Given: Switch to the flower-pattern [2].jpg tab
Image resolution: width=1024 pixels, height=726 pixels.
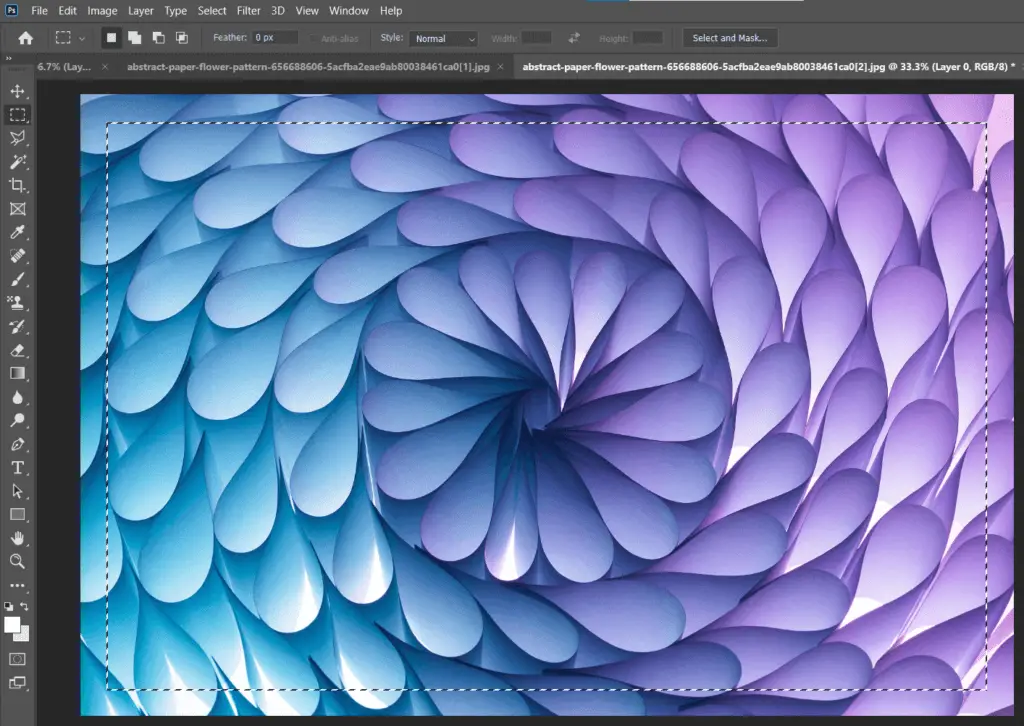Looking at the screenshot, I should coord(769,67).
